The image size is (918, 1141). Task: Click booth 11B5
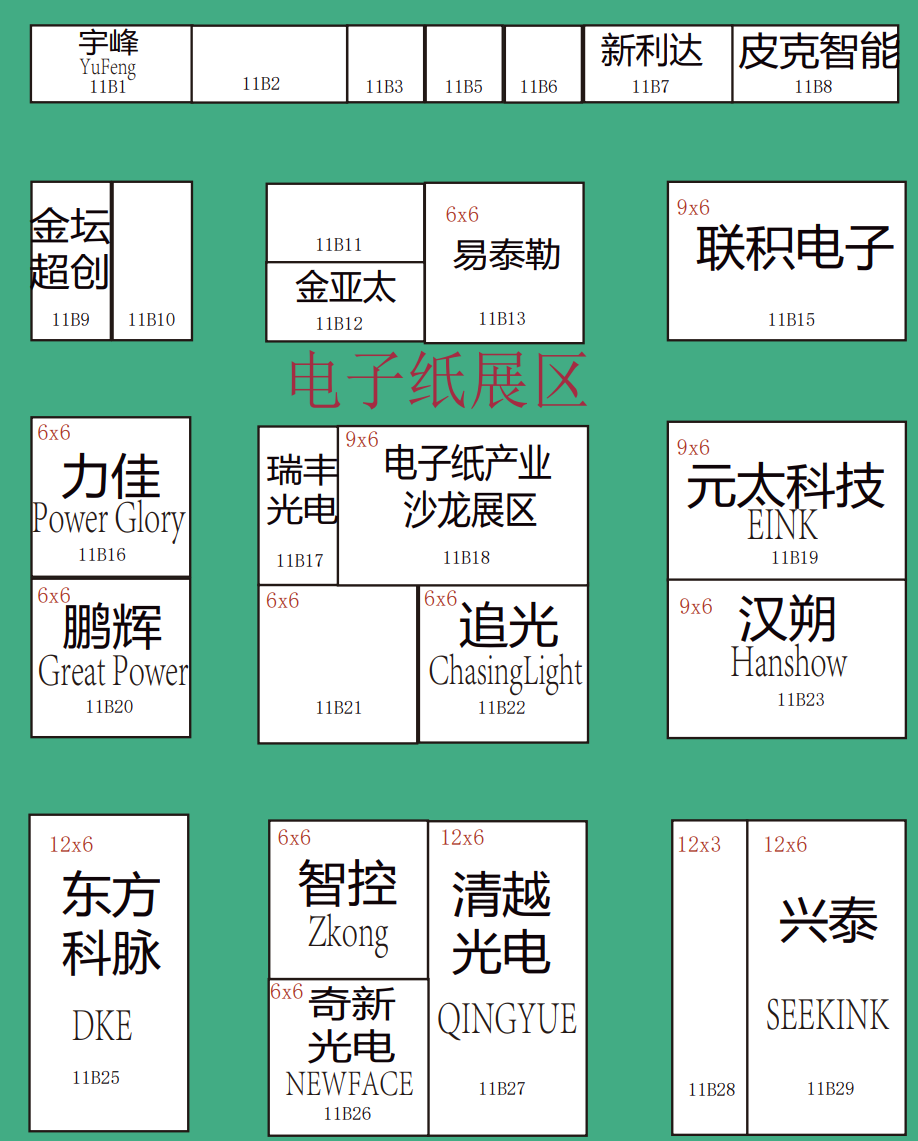coord(464,64)
